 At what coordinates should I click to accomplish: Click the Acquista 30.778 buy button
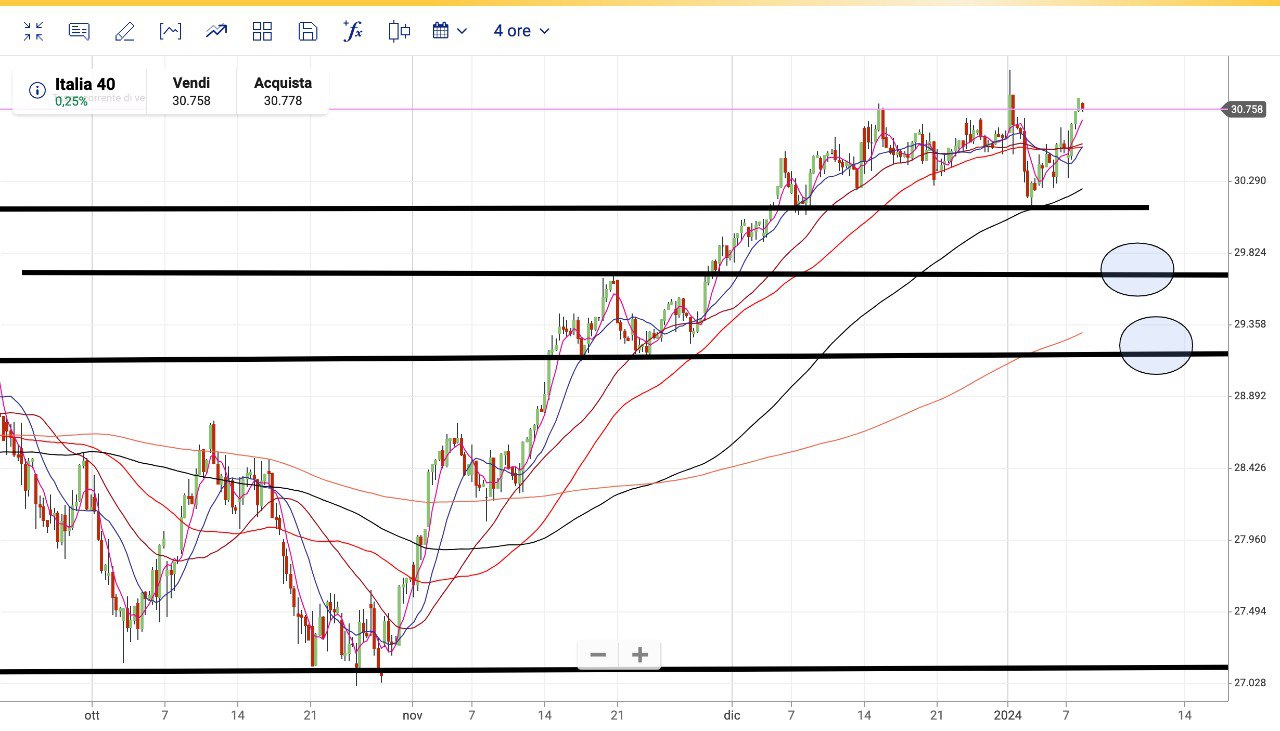[283, 91]
